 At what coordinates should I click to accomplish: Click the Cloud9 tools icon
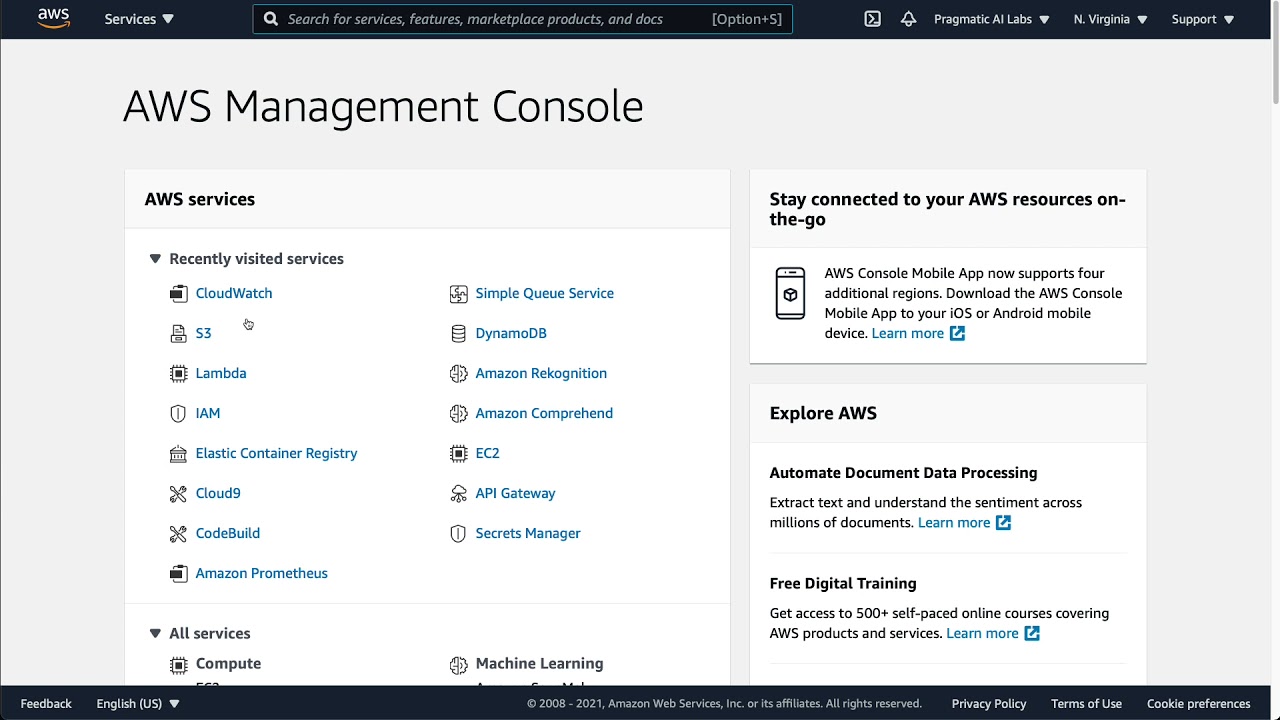pyautogui.click(x=178, y=493)
